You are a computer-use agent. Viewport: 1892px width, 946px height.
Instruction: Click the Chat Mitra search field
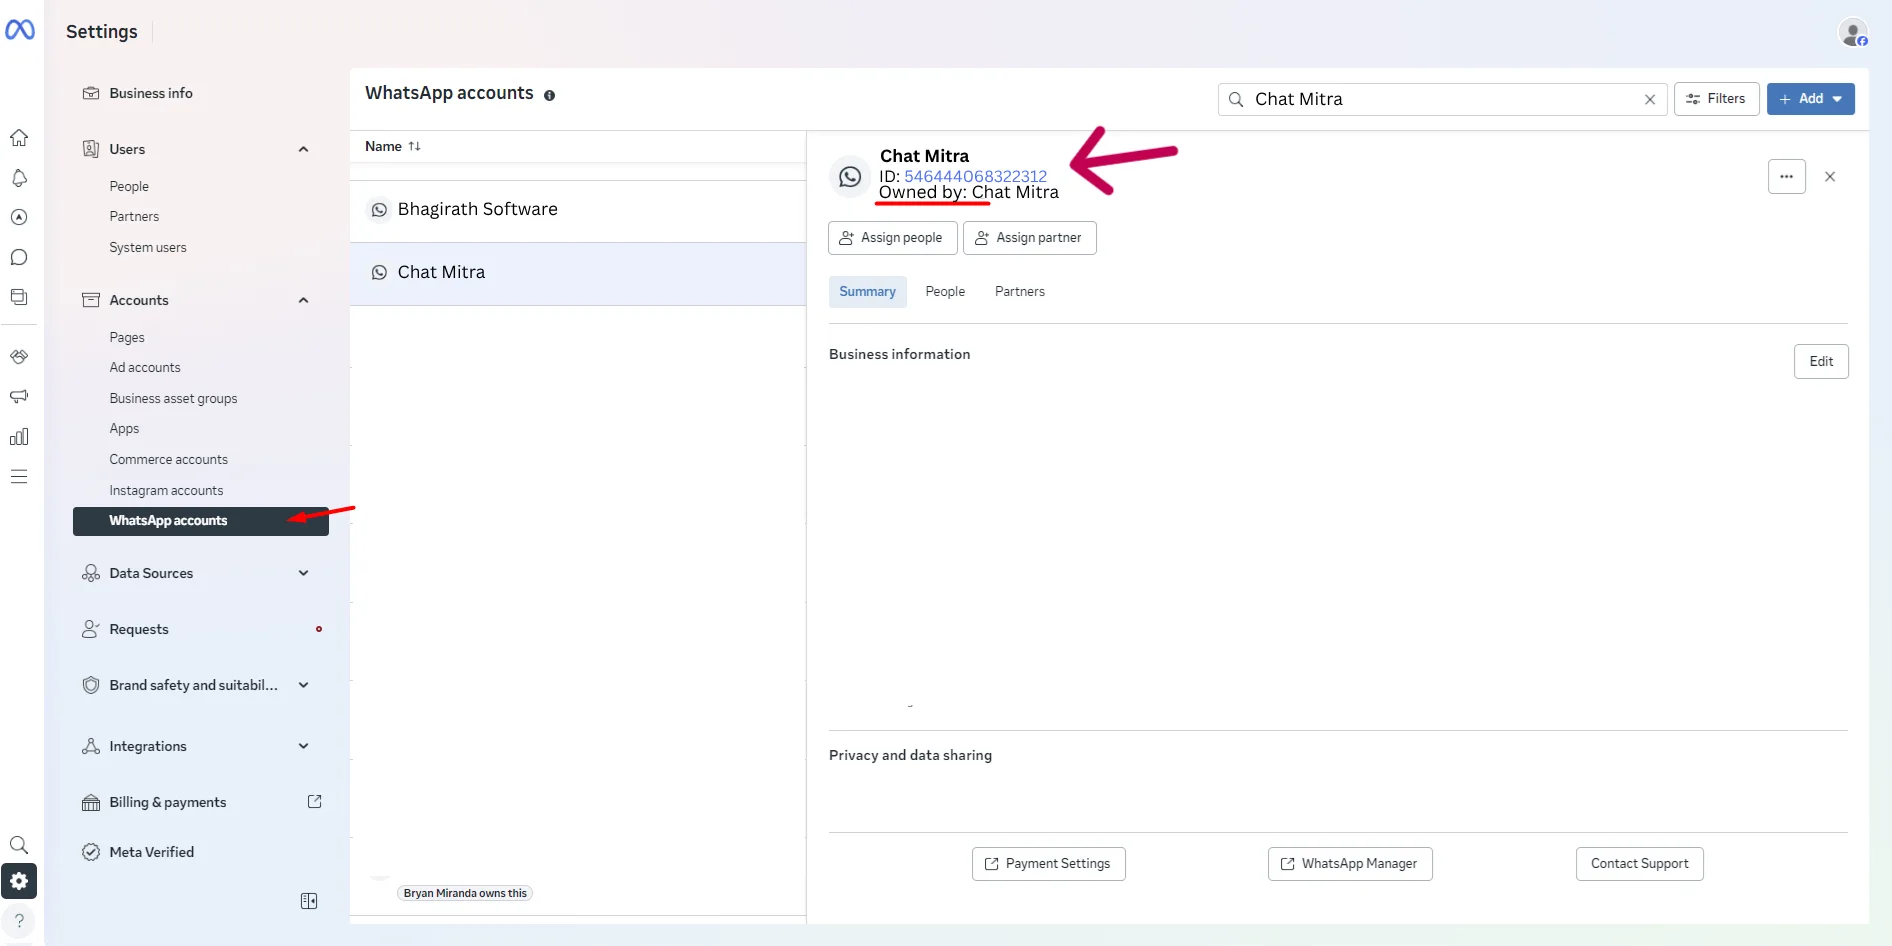pos(1442,99)
